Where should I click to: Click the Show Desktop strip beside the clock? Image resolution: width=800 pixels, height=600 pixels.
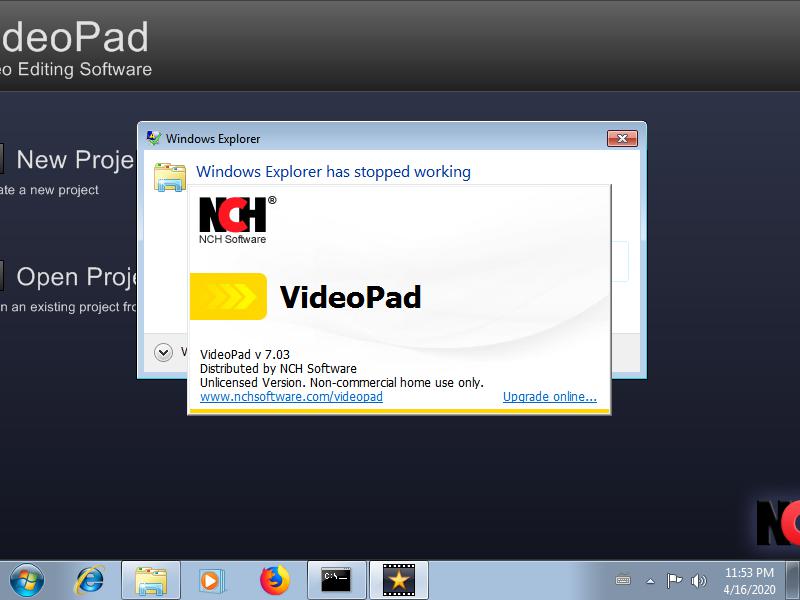[792, 580]
